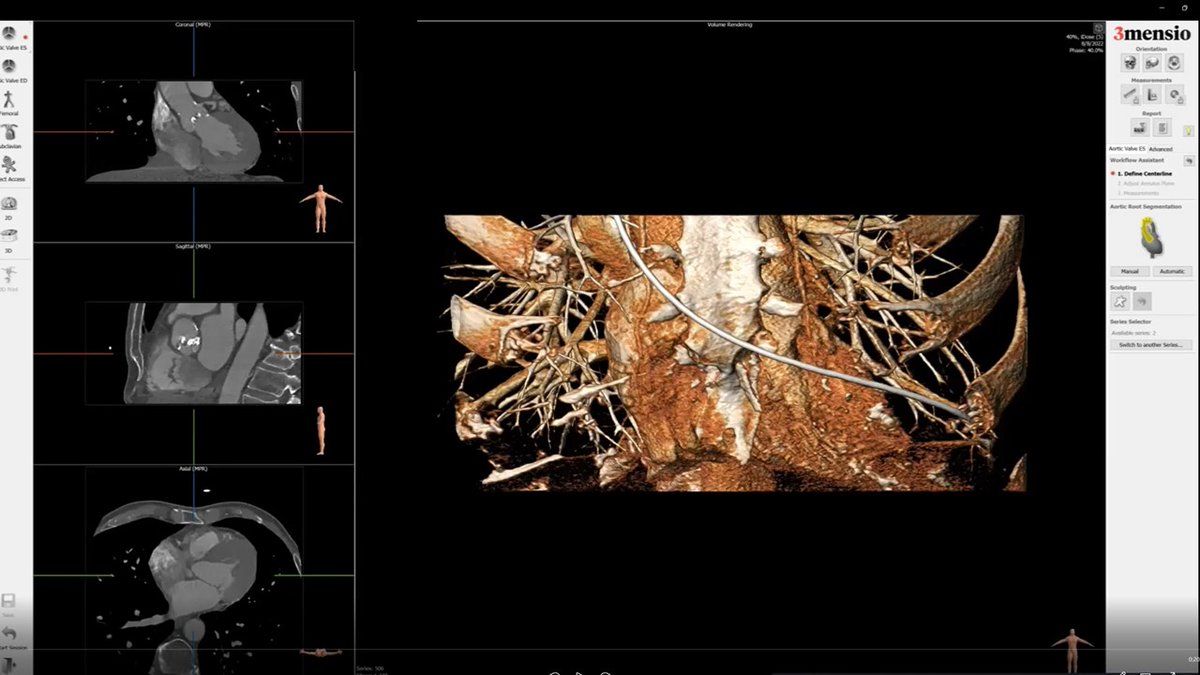Click the 'Phase: 40.0%' text
1200x675 pixels.
click(x=1085, y=51)
